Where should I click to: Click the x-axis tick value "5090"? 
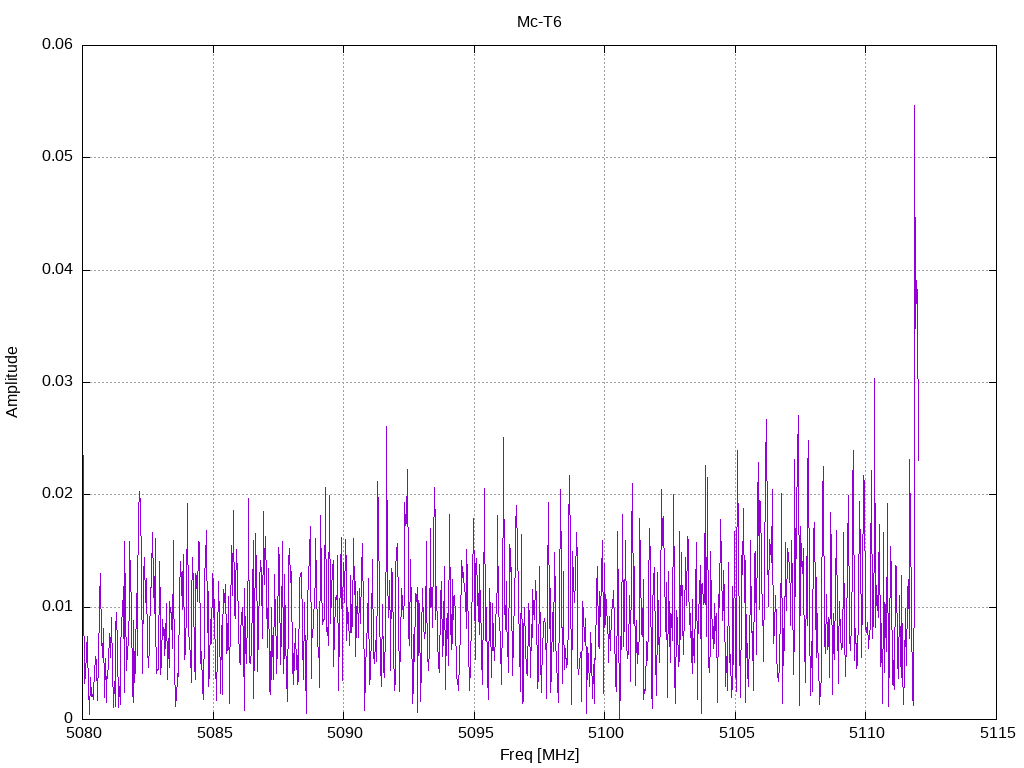pyautogui.click(x=344, y=733)
